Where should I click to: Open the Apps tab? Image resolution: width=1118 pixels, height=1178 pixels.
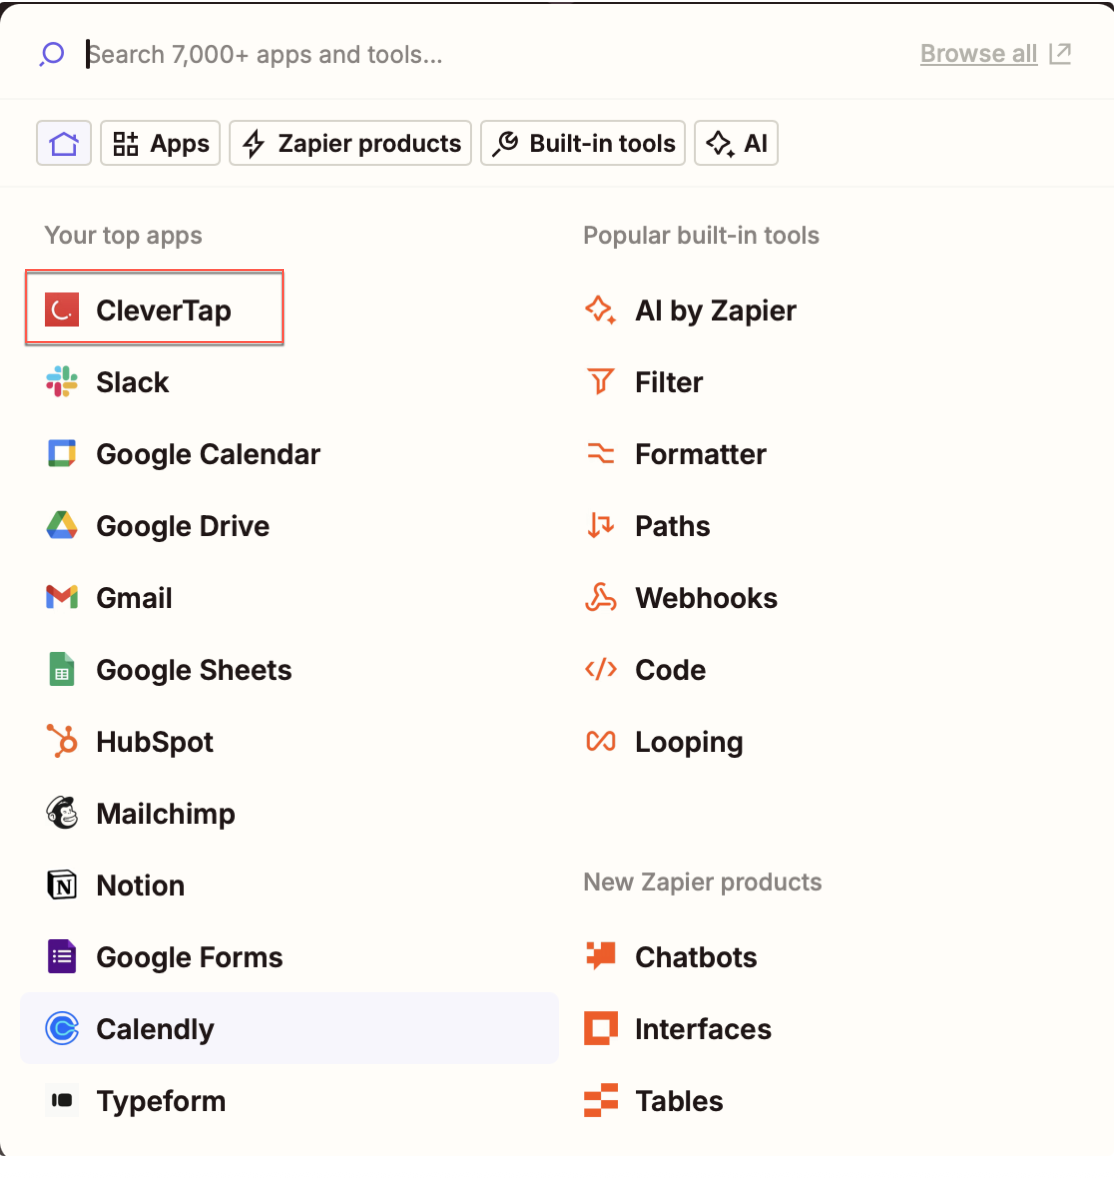(160, 143)
